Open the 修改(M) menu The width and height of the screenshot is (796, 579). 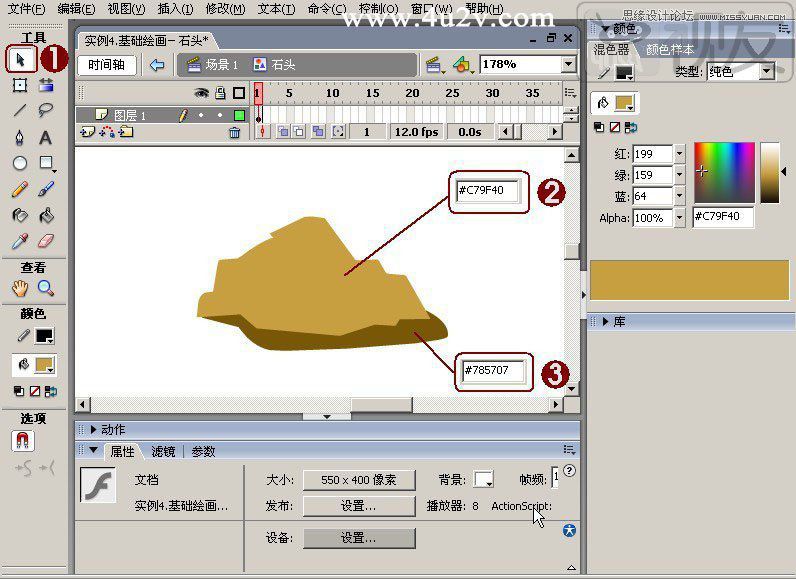pos(225,9)
